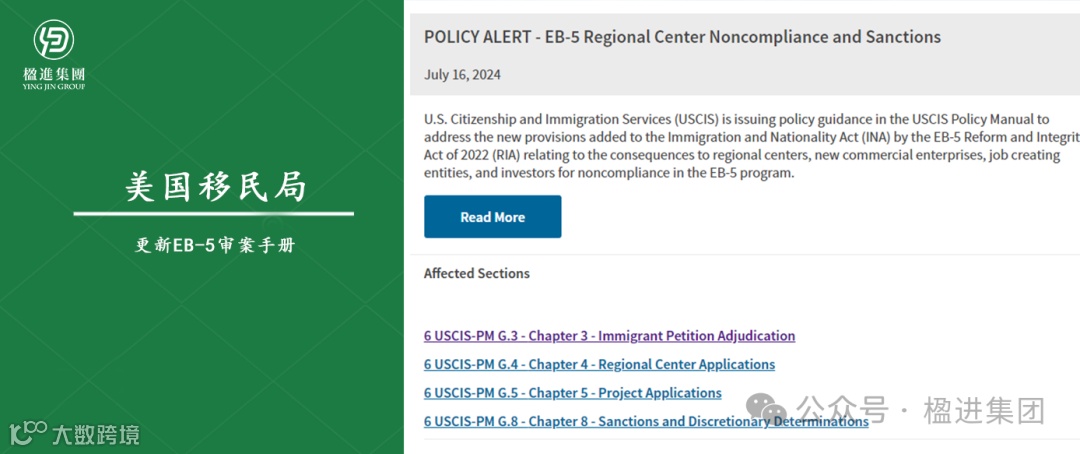Click the Affected Sections heading
This screenshot has height=454, width=1080.
476,273
